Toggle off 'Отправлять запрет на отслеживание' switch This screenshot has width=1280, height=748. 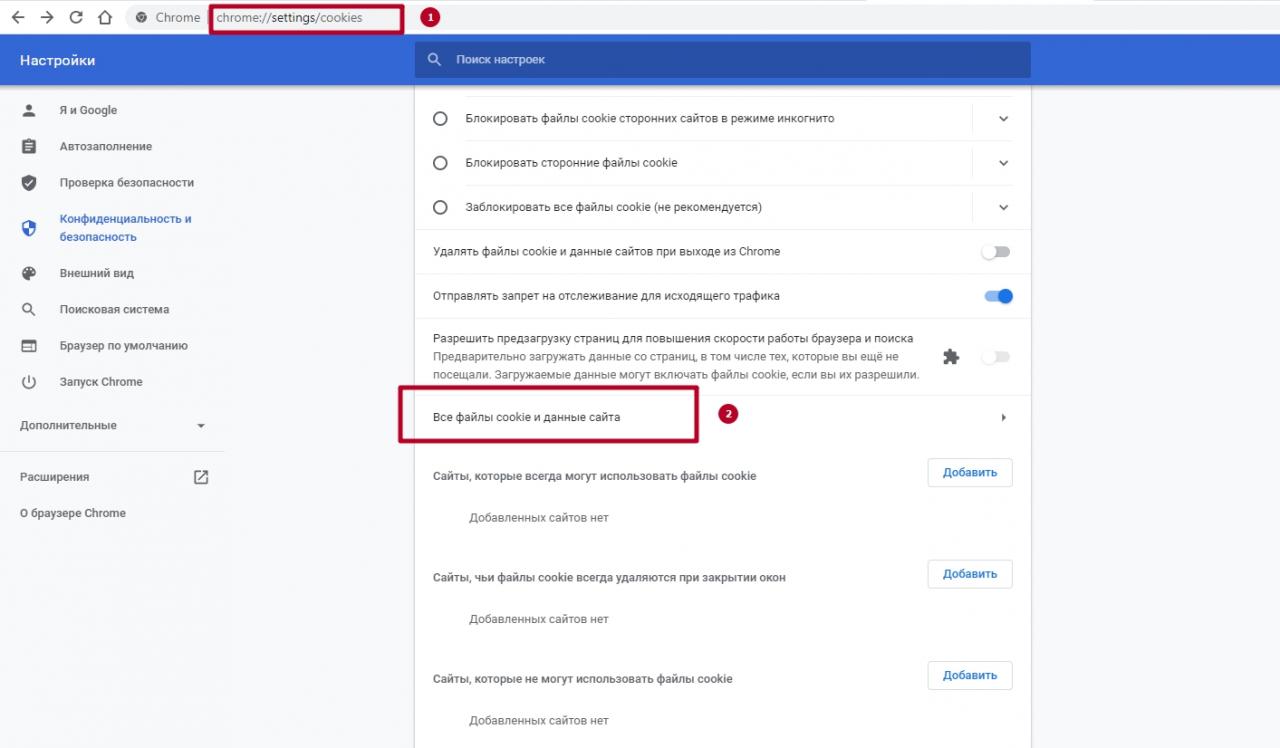point(995,296)
